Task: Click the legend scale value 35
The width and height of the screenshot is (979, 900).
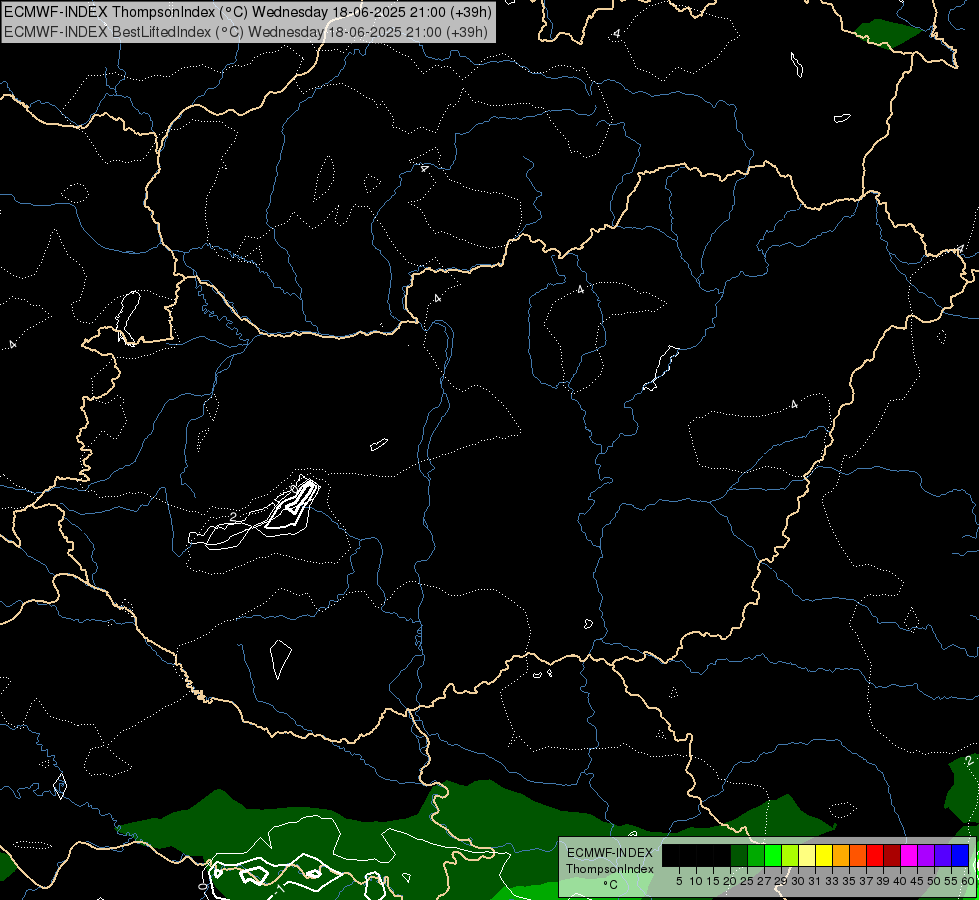Action: click(x=849, y=881)
